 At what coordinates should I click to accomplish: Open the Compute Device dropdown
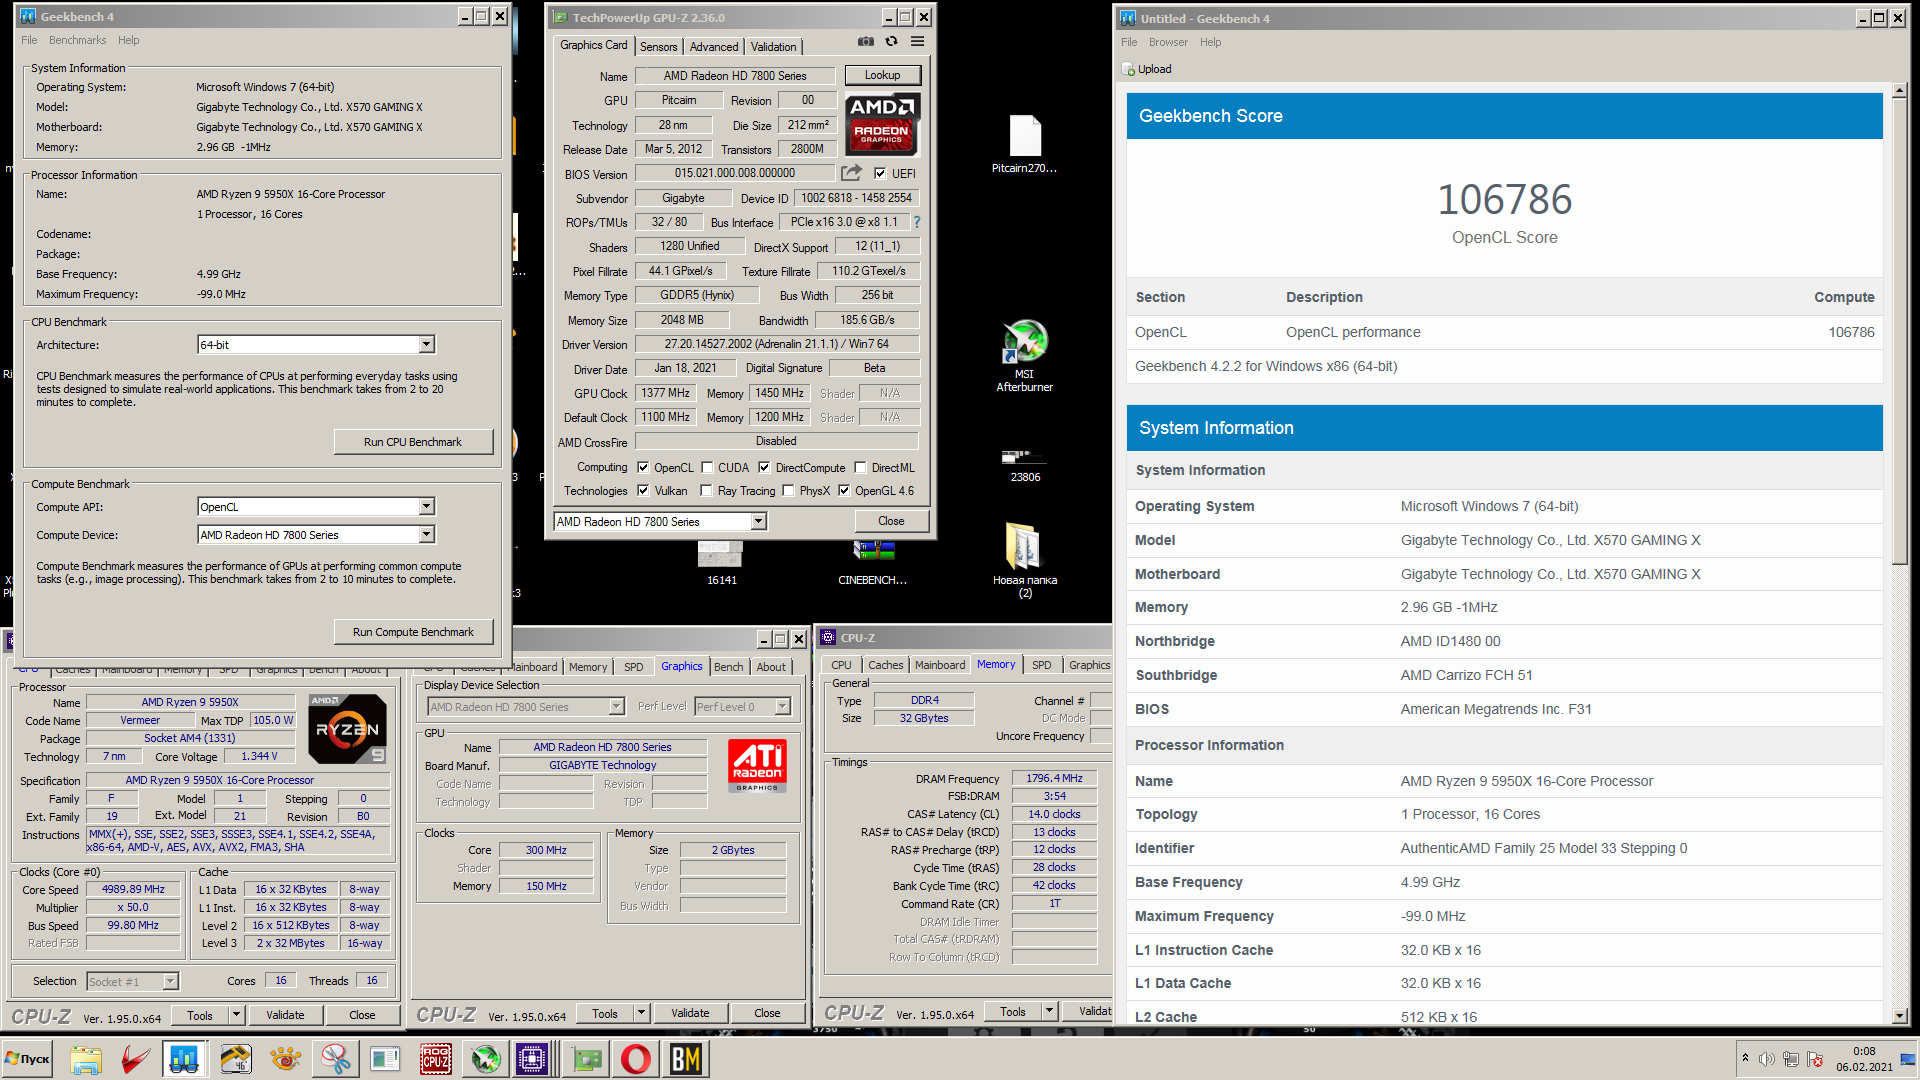tap(426, 534)
